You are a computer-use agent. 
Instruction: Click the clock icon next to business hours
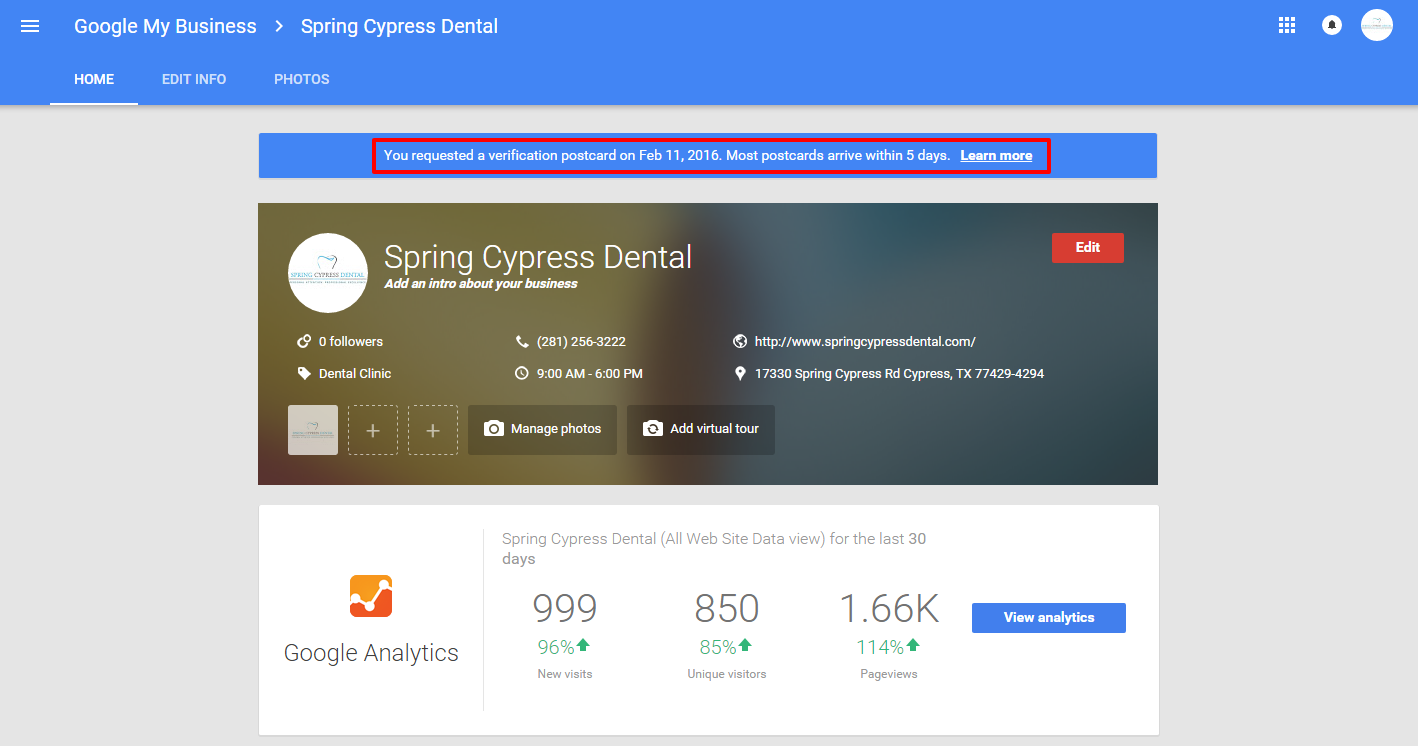[521, 374]
